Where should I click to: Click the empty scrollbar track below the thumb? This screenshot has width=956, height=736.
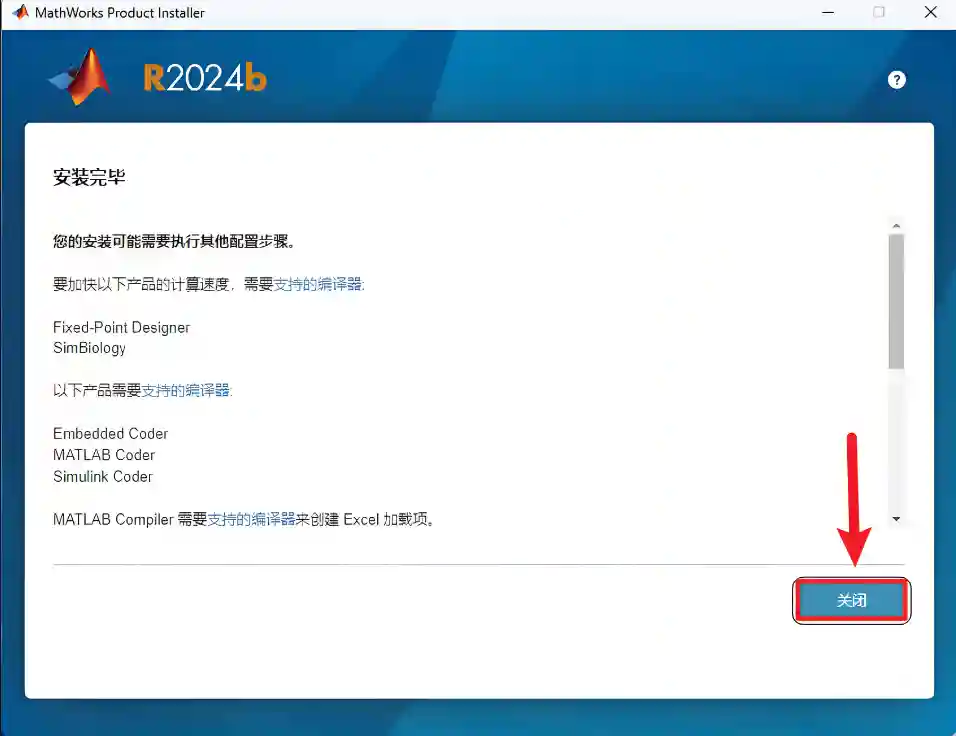coord(896,440)
